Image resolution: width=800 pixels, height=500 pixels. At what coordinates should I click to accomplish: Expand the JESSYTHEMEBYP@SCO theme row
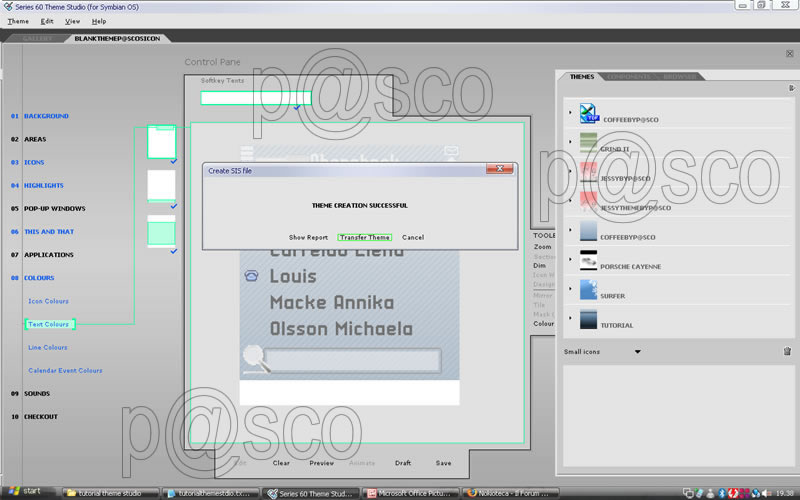point(570,201)
